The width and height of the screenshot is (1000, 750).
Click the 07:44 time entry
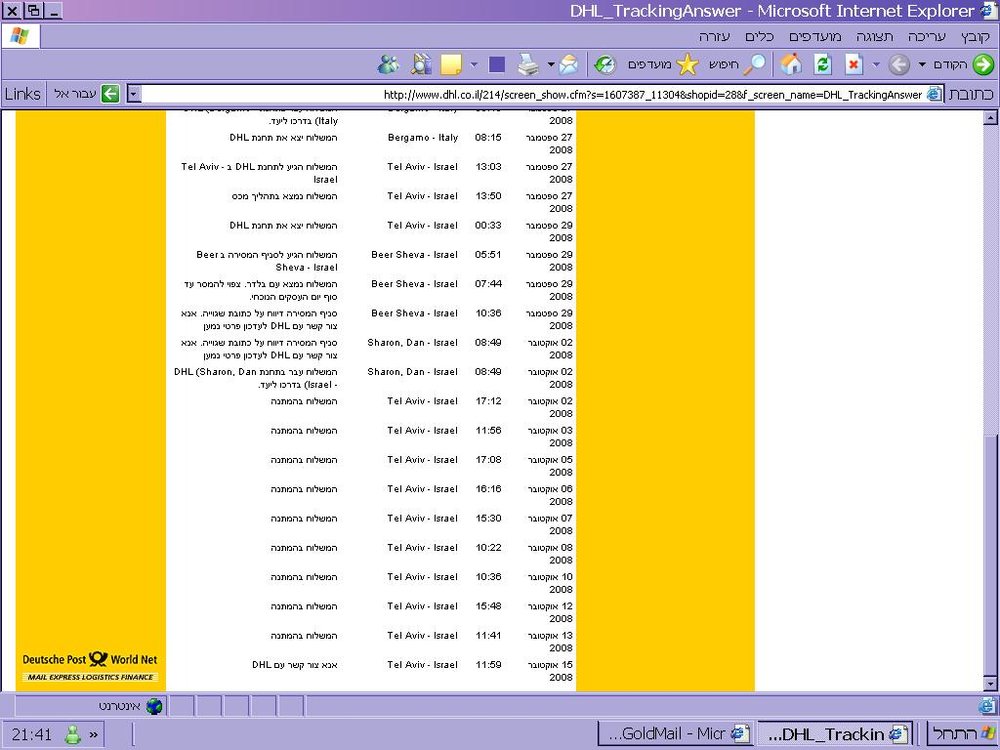coord(489,284)
